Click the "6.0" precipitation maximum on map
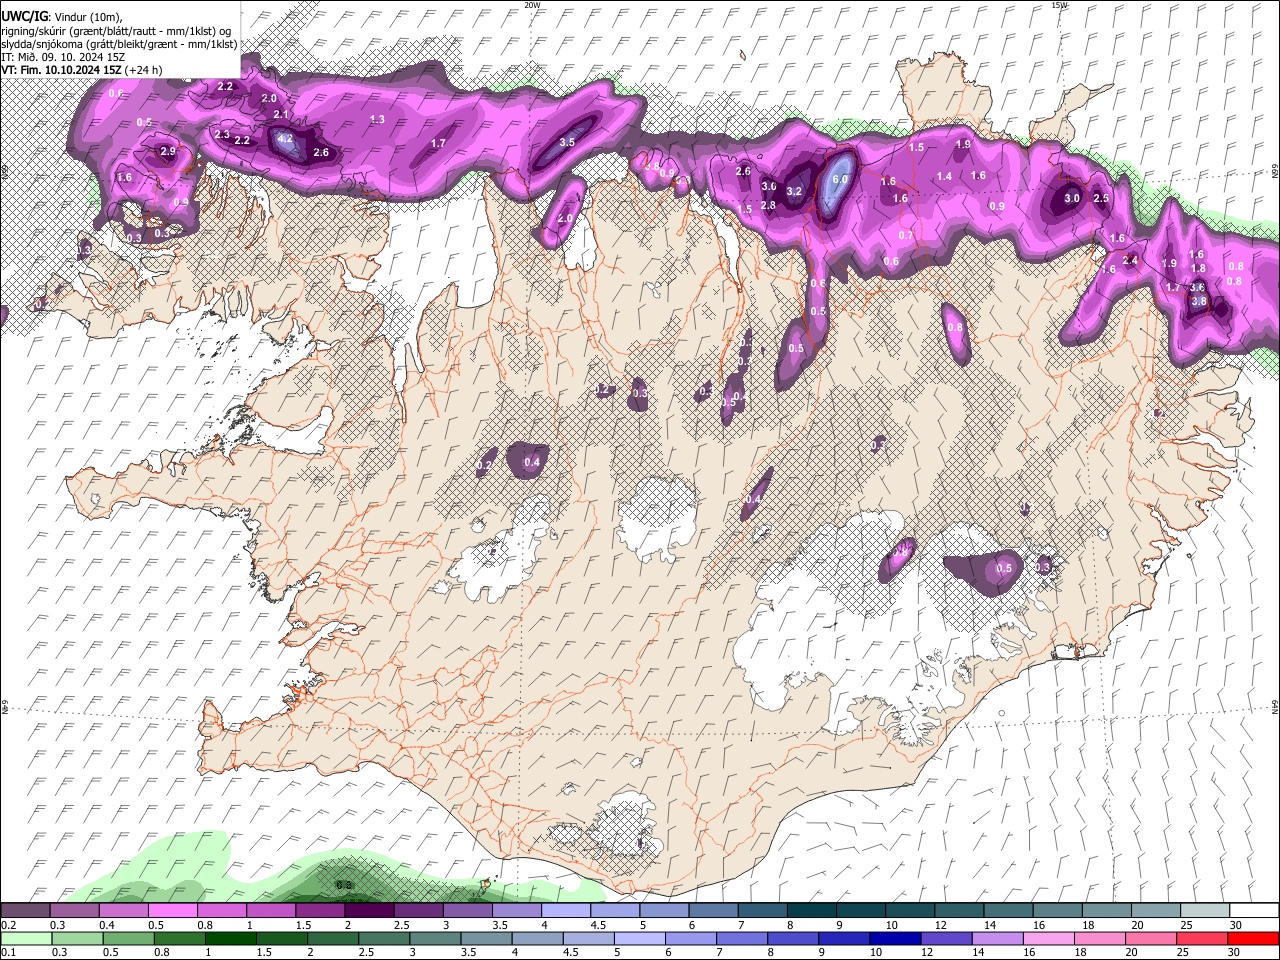 click(840, 179)
